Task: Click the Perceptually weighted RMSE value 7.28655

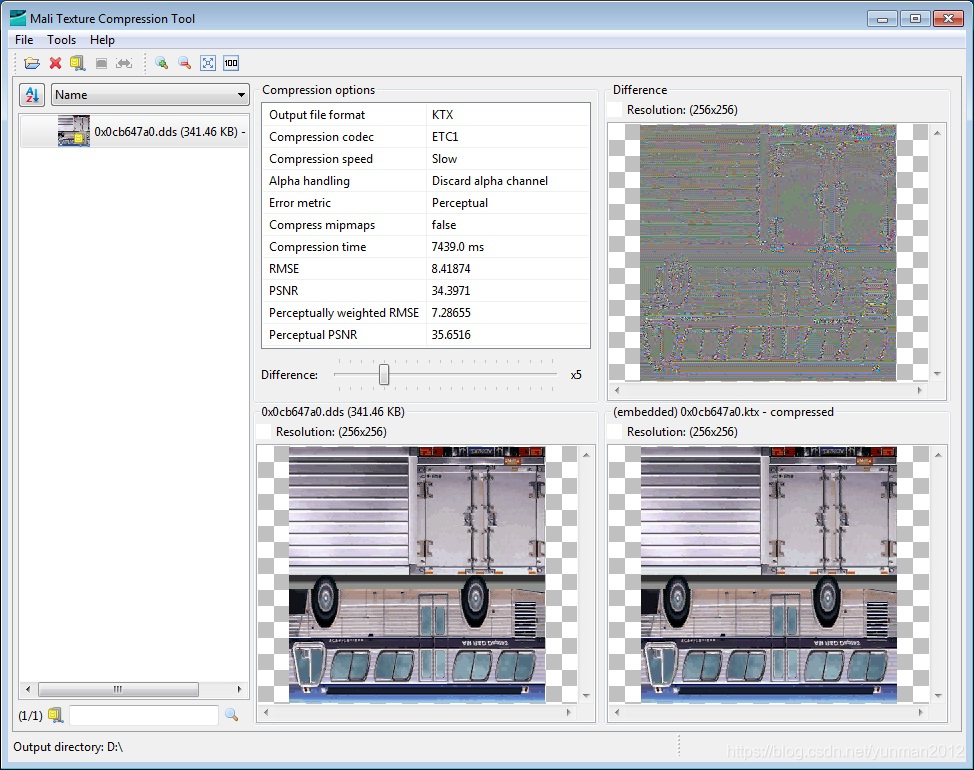Action: point(450,313)
